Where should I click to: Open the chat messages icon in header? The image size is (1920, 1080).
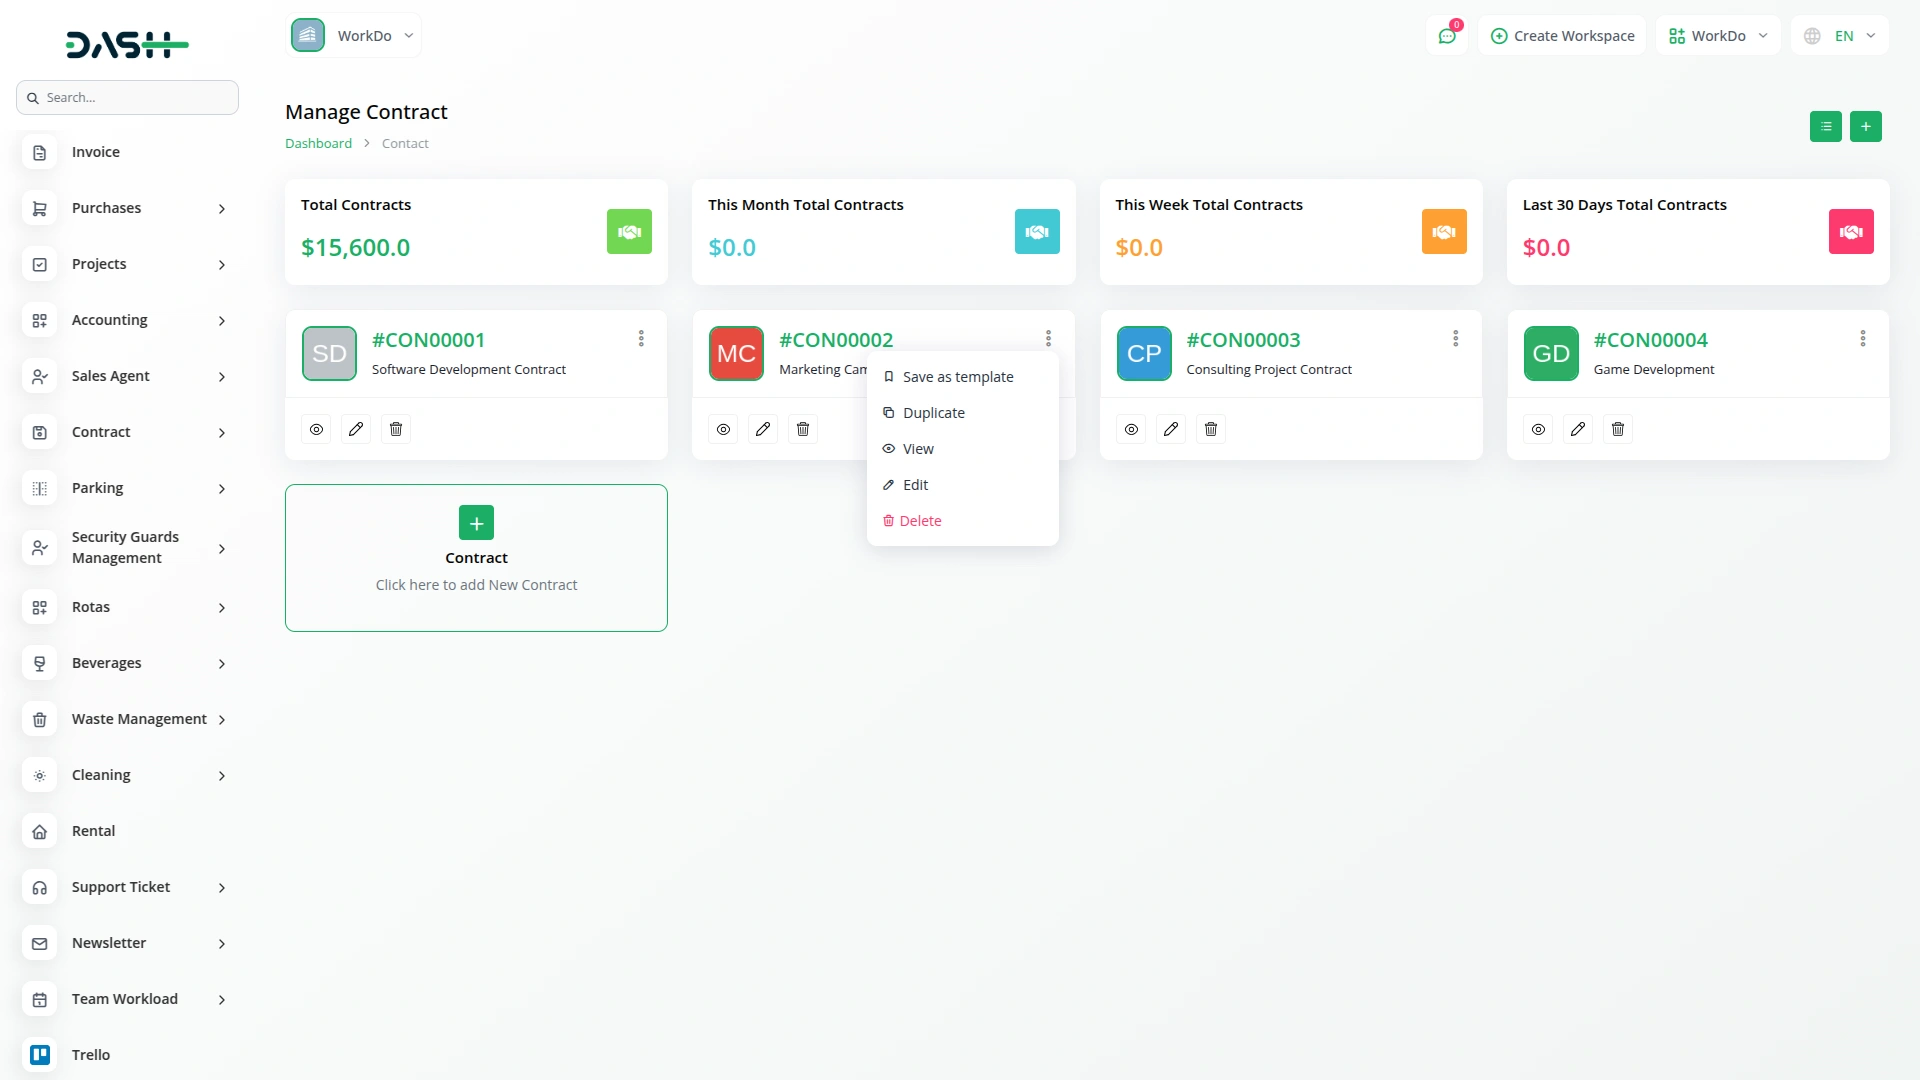tap(1446, 36)
